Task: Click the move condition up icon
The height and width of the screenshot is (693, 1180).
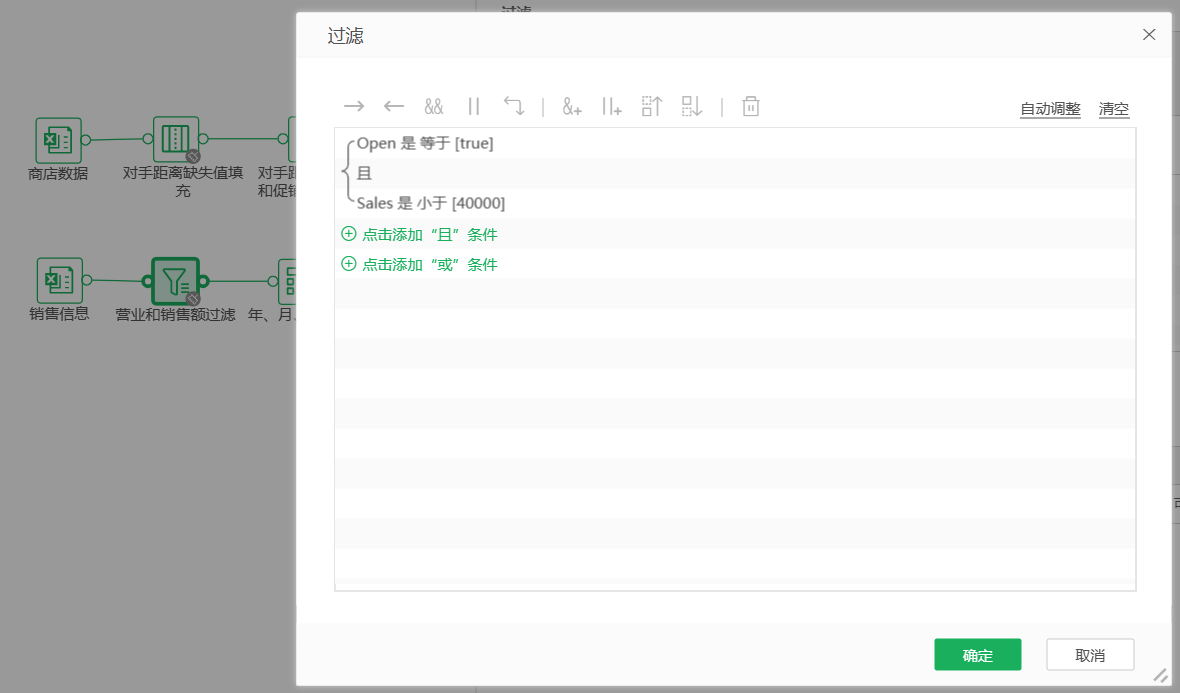Action: [651, 106]
